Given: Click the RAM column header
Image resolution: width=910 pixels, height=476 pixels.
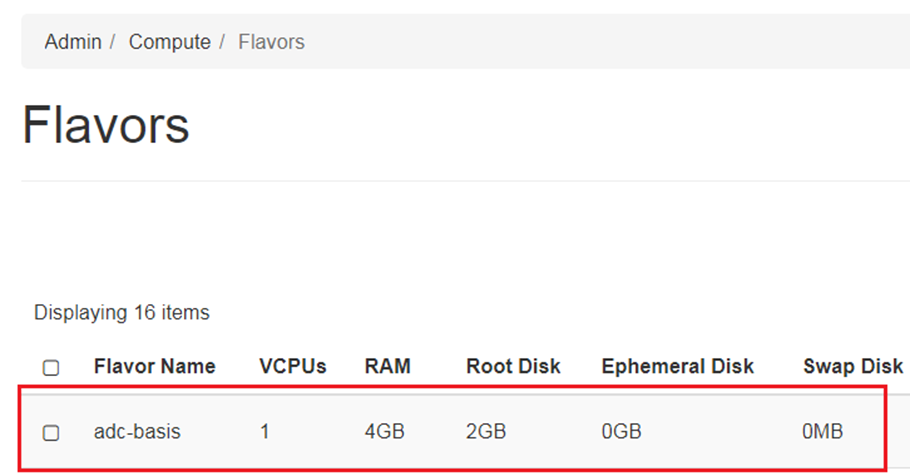Looking at the screenshot, I should tap(387, 367).
